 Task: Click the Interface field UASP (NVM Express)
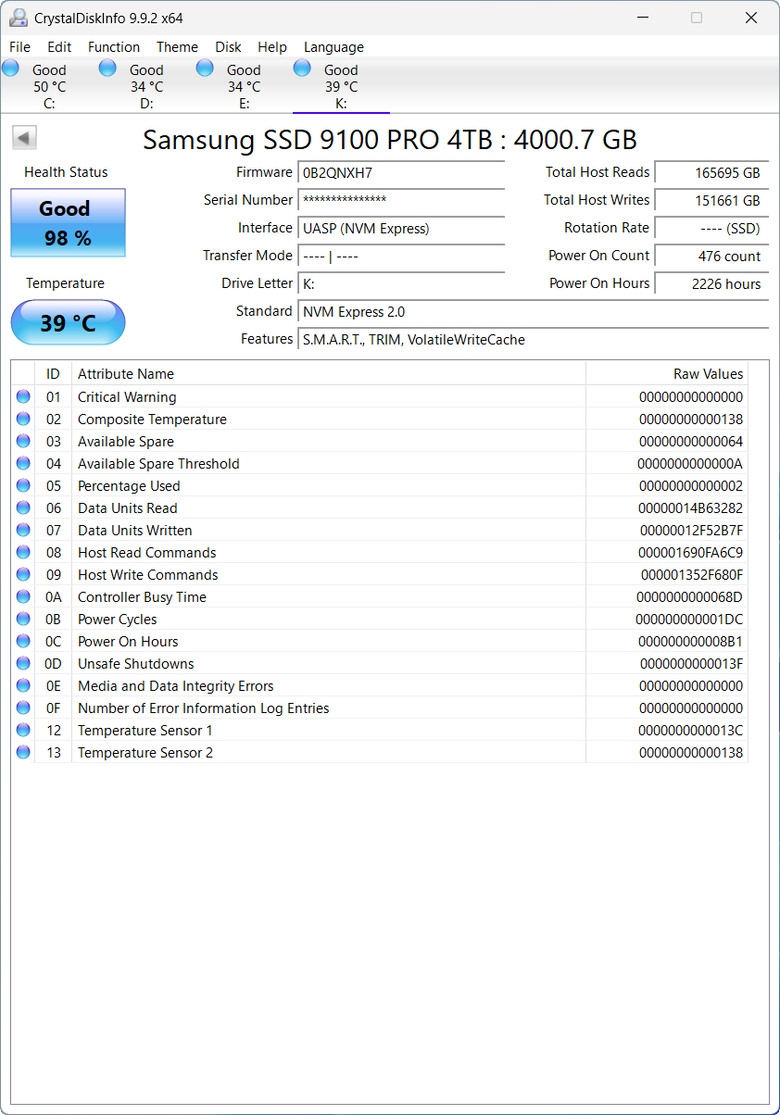point(402,228)
